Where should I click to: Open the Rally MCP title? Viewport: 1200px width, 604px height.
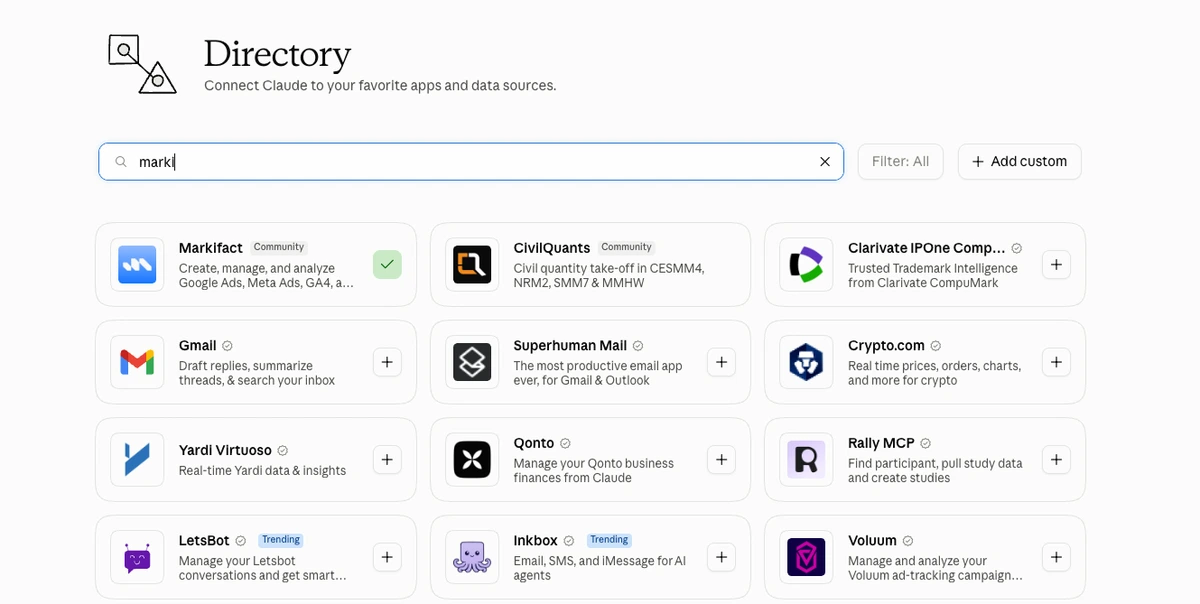pyautogui.click(x=881, y=443)
